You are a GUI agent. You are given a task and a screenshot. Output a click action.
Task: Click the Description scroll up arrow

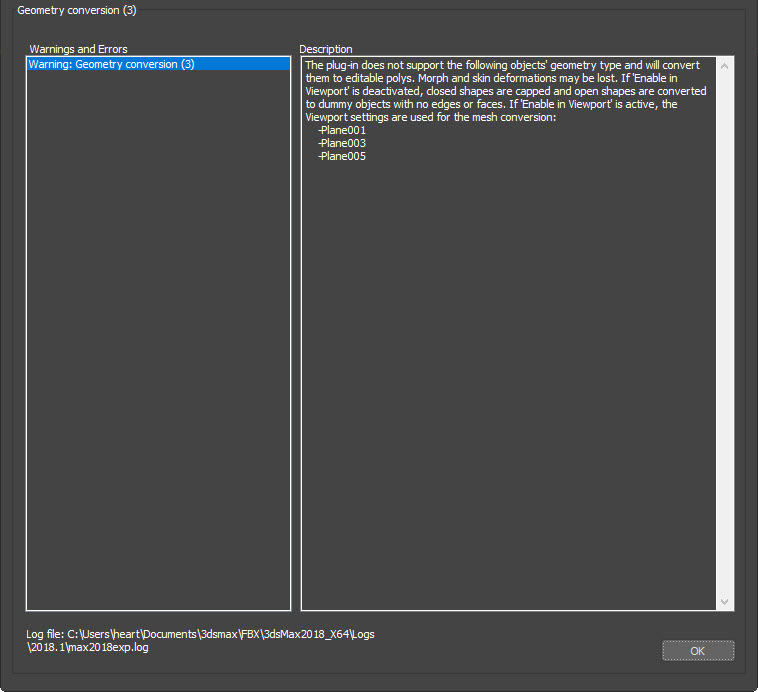coord(724,66)
